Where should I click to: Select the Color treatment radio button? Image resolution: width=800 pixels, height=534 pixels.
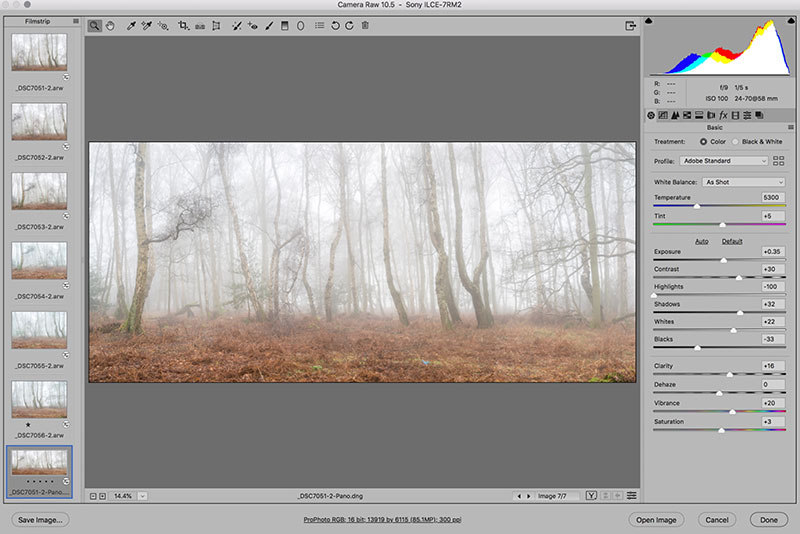704,142
